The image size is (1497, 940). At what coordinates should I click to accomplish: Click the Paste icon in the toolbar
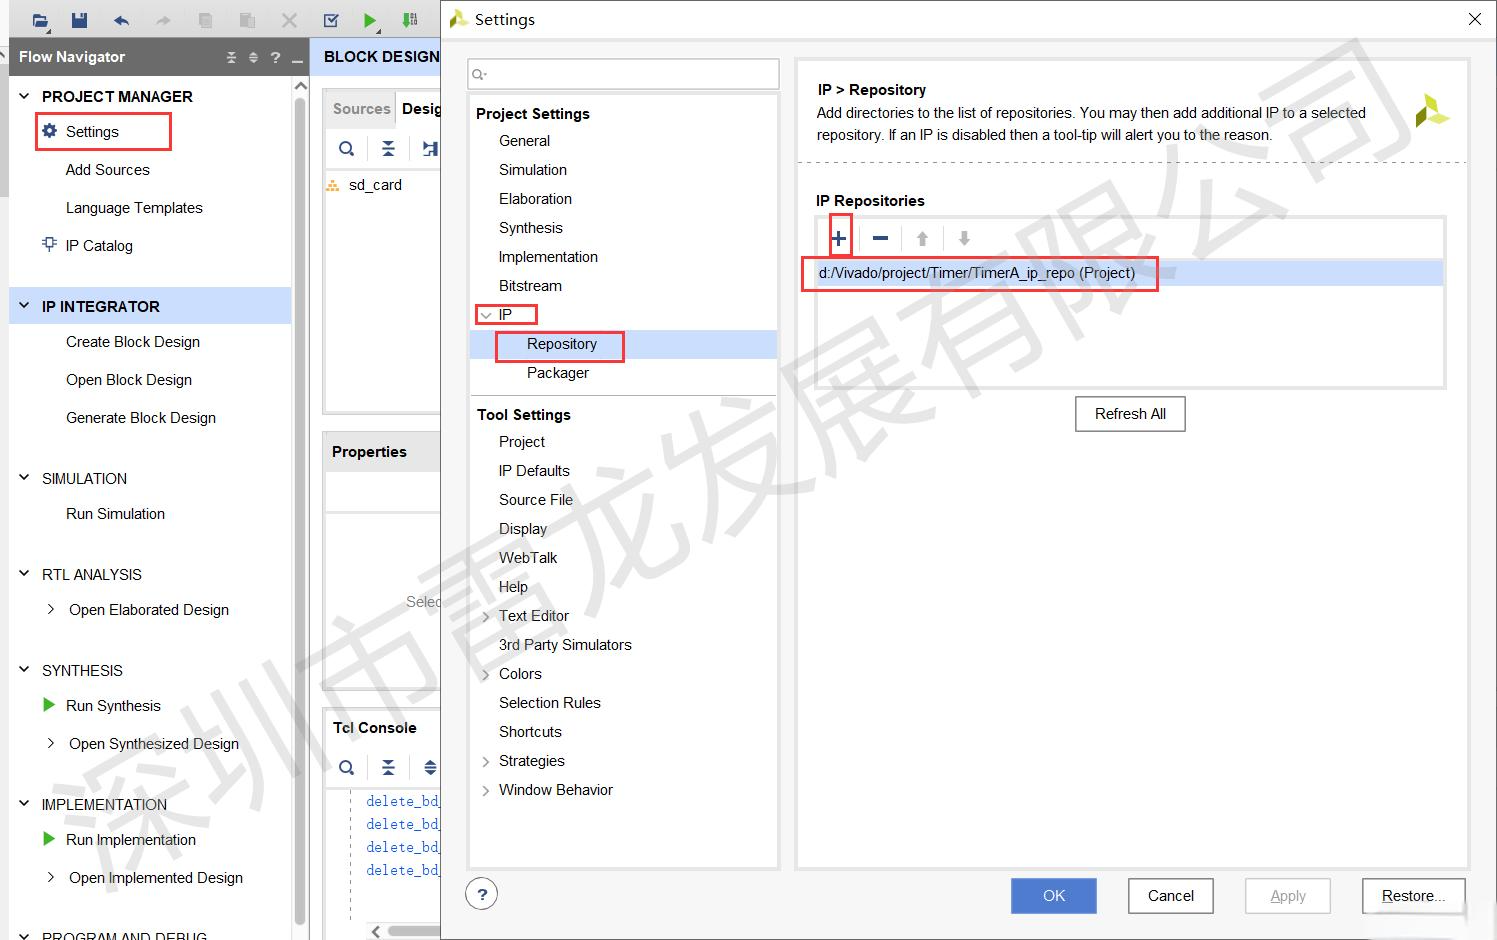click(247, 20)
